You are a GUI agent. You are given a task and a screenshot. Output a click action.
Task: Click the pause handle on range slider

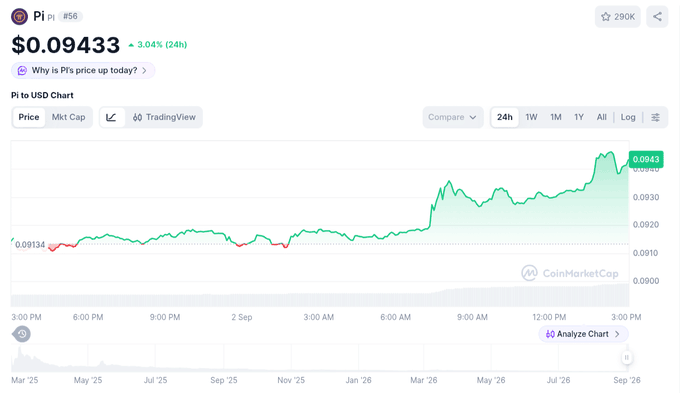[x=626, y=357]
